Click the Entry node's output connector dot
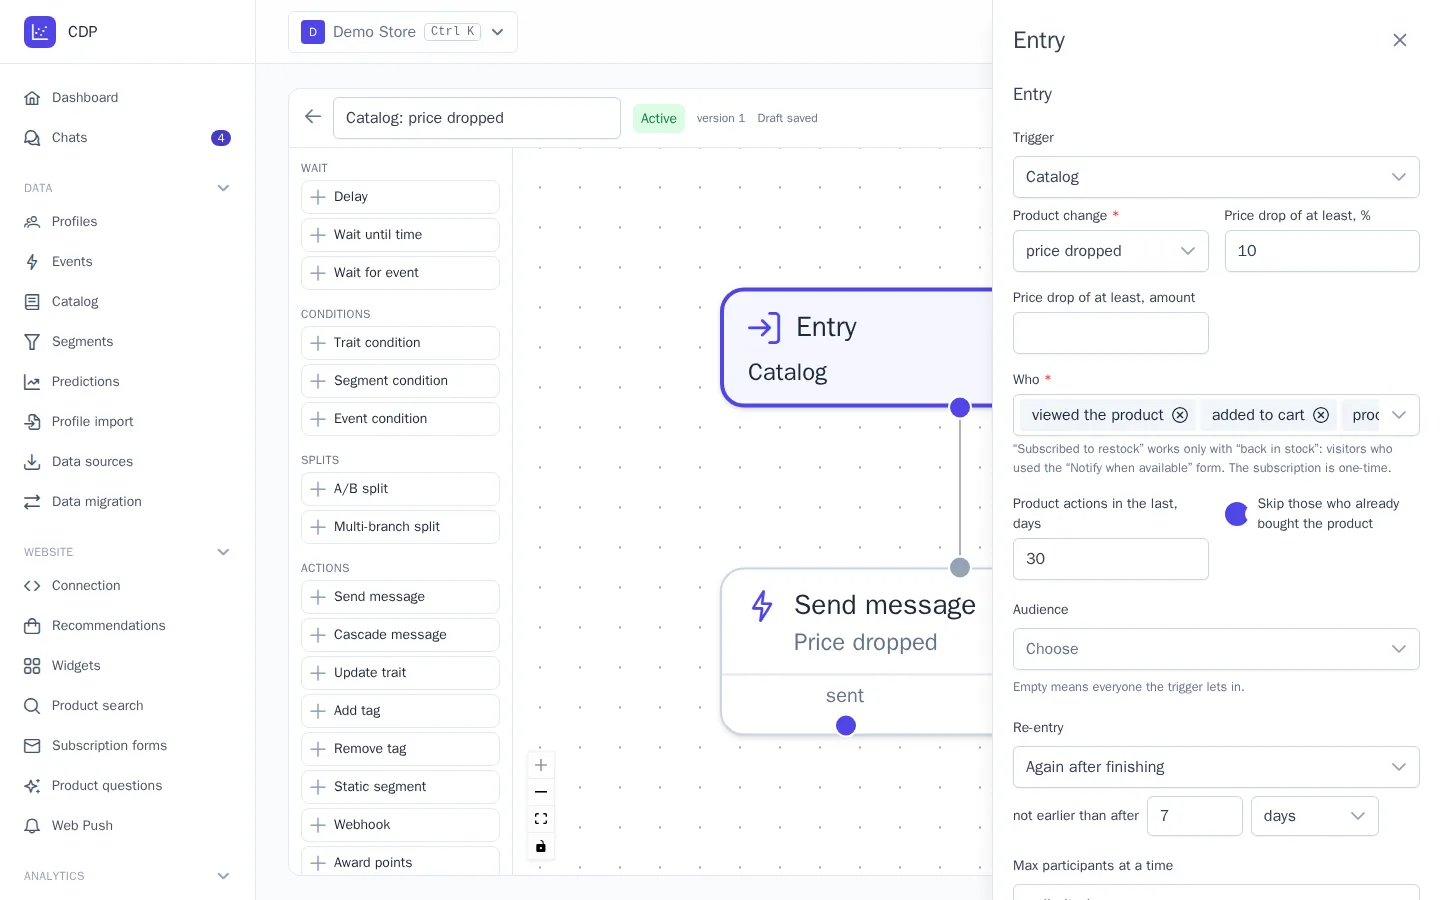1440x900 pixels. [x=960, y=407]
